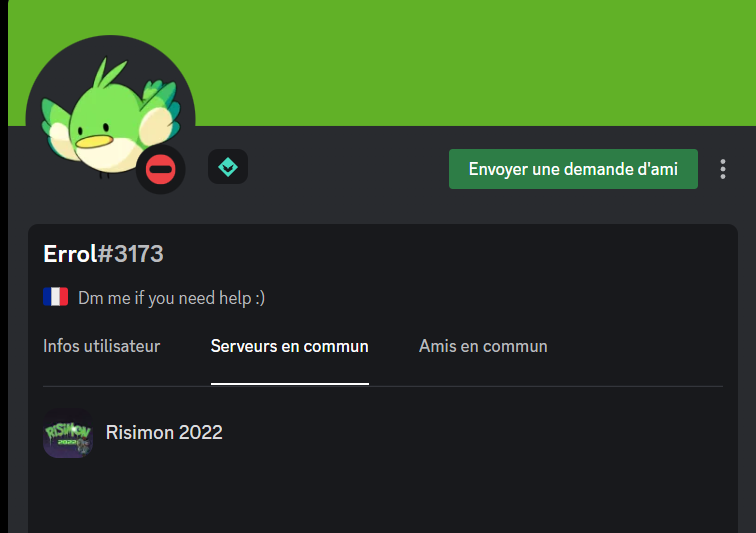
Task: Send a friend request with Envoyer button
Action: 573,169
